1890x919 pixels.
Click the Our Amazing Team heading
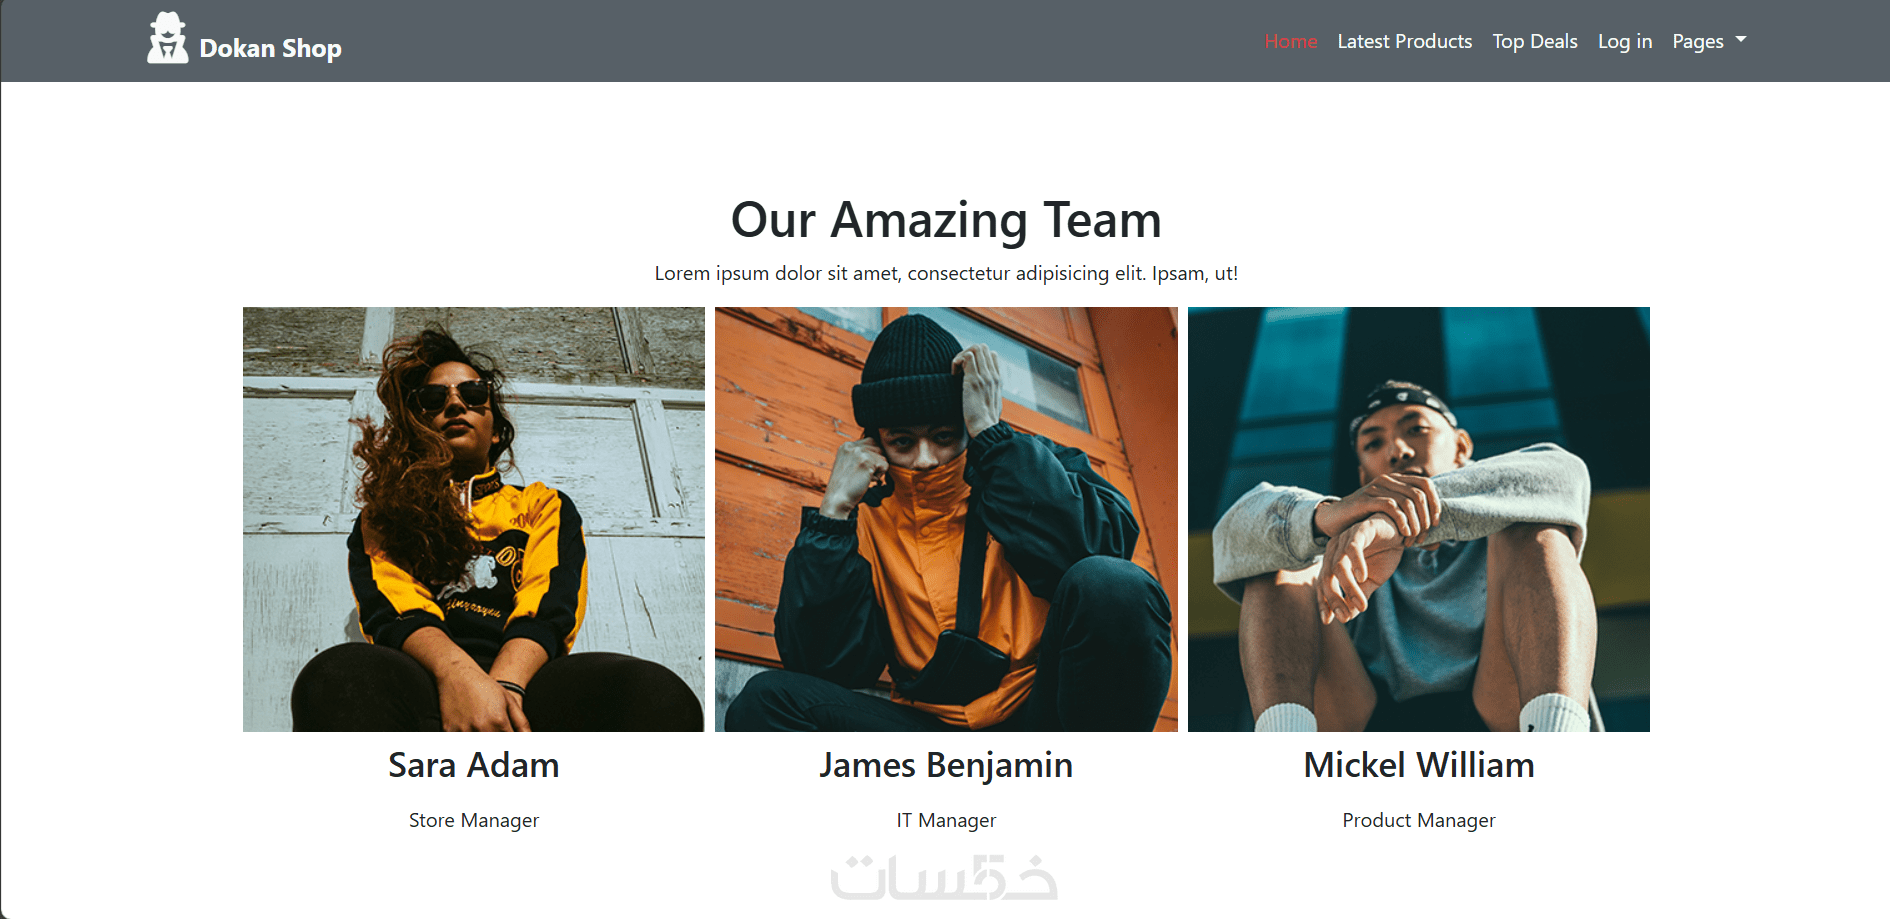[x=946, y=220]
